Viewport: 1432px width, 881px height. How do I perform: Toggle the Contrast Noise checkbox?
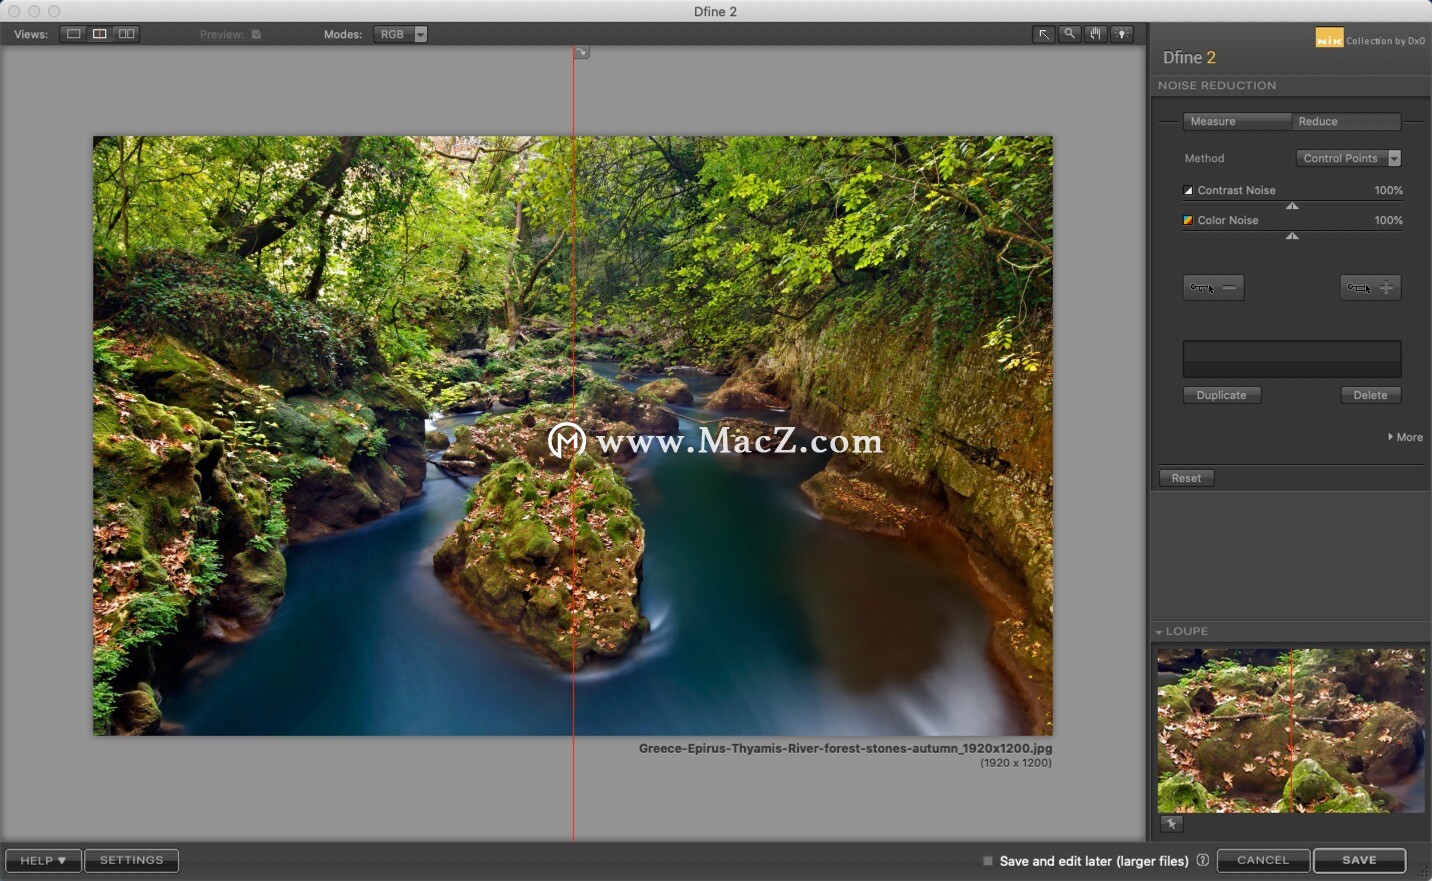(x=1188, y=190)
